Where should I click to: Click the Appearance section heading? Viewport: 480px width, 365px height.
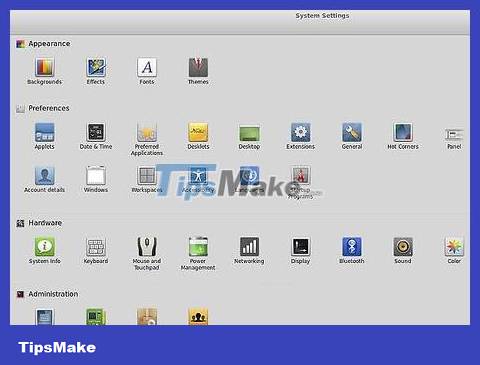click(49, 44)
